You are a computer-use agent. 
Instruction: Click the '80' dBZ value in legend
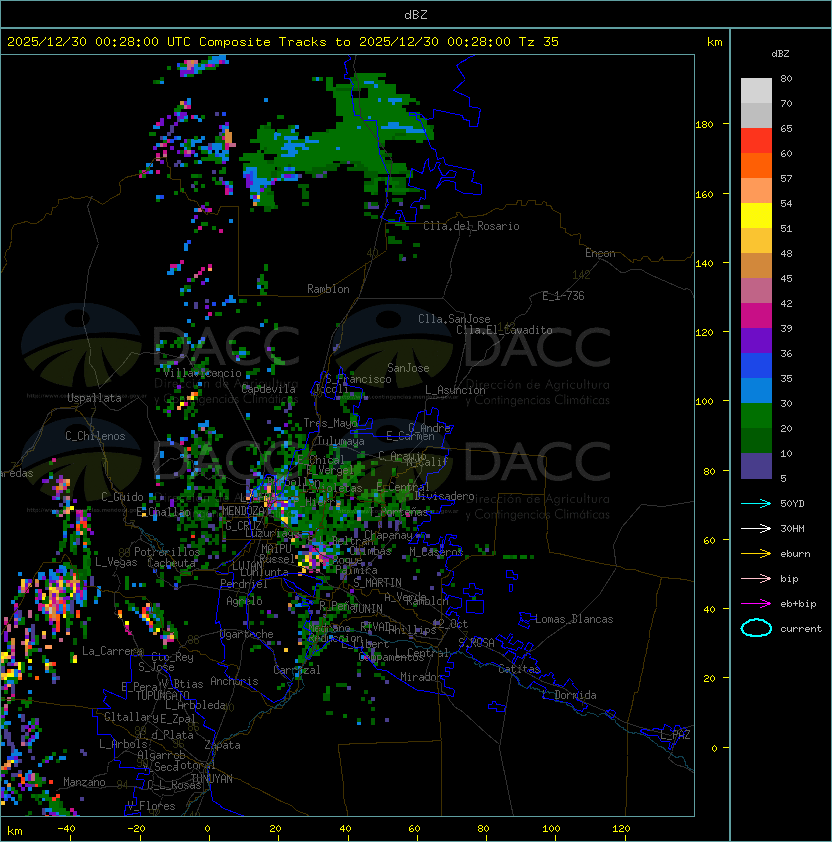pos(786,78)
